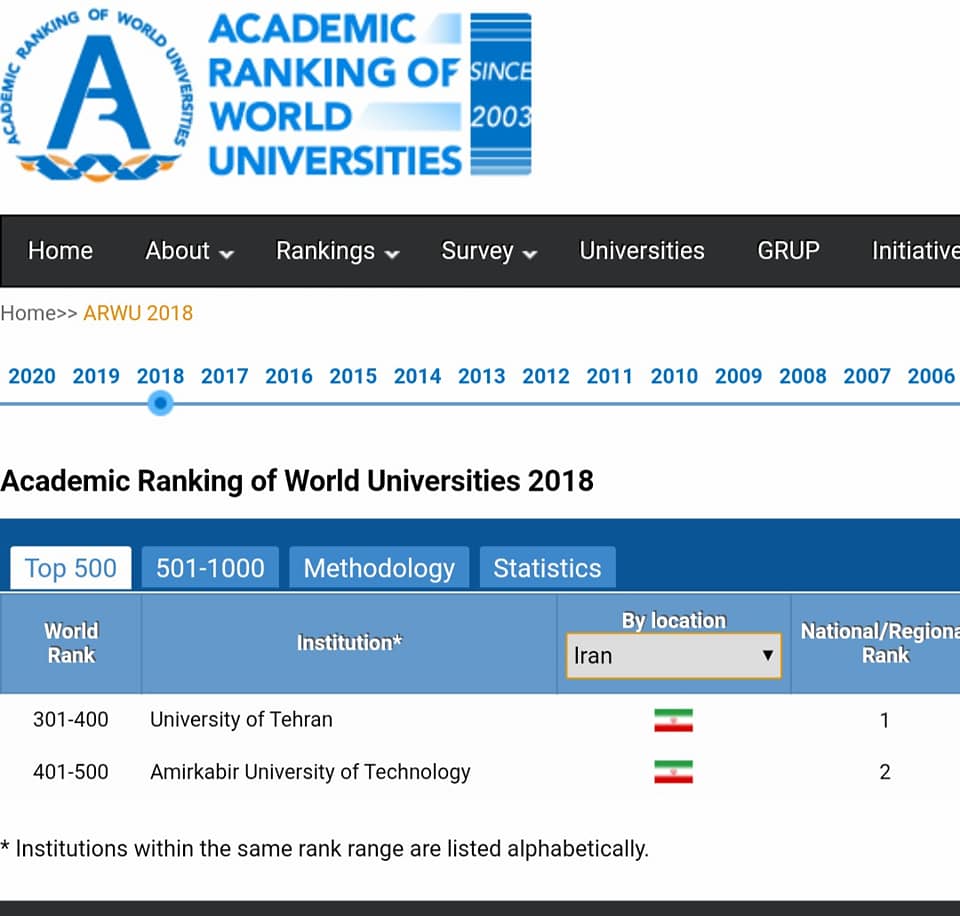Select year 2014 on the timeline
The width and height of the screenshot is (960, 916).
click(418, 375)
